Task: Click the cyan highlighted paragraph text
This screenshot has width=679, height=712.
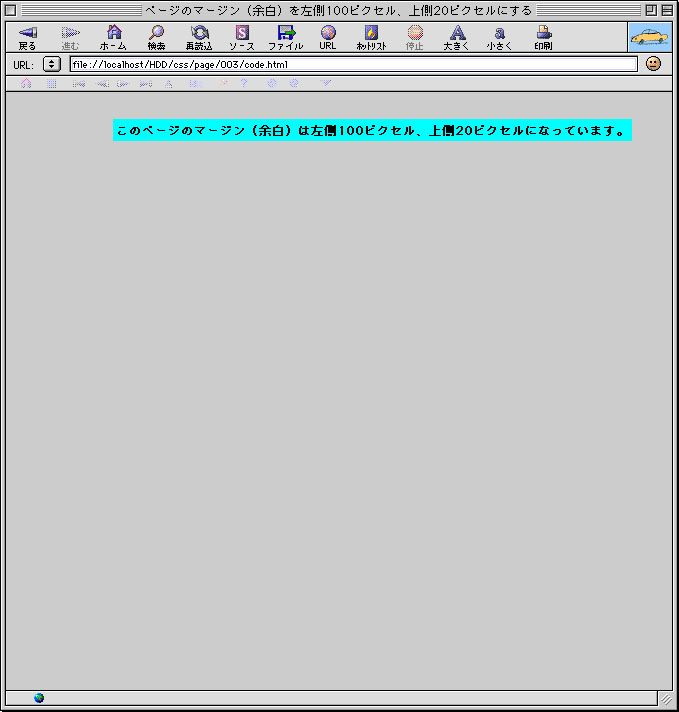Action: coord(372,130)
